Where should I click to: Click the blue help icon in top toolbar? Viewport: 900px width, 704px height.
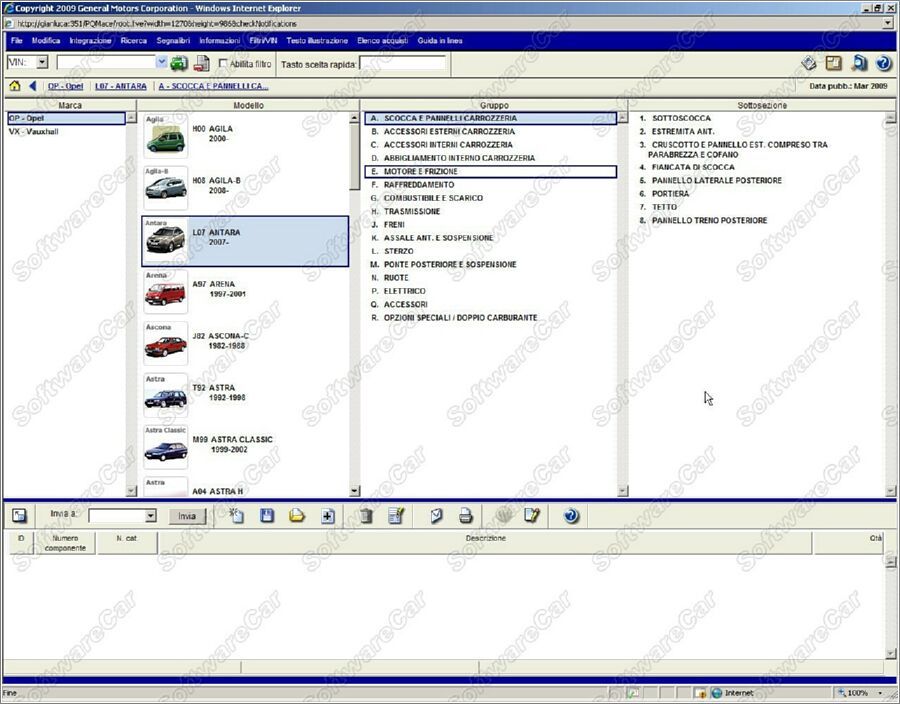[x=883, y=63]
